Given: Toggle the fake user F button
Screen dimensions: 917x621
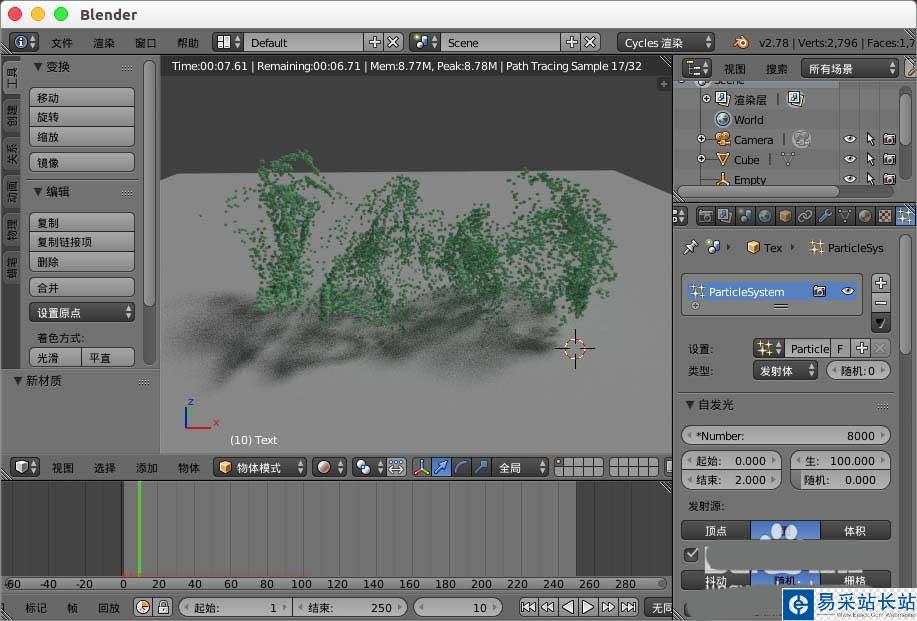Looking at the screenshot, I should 840,349.
